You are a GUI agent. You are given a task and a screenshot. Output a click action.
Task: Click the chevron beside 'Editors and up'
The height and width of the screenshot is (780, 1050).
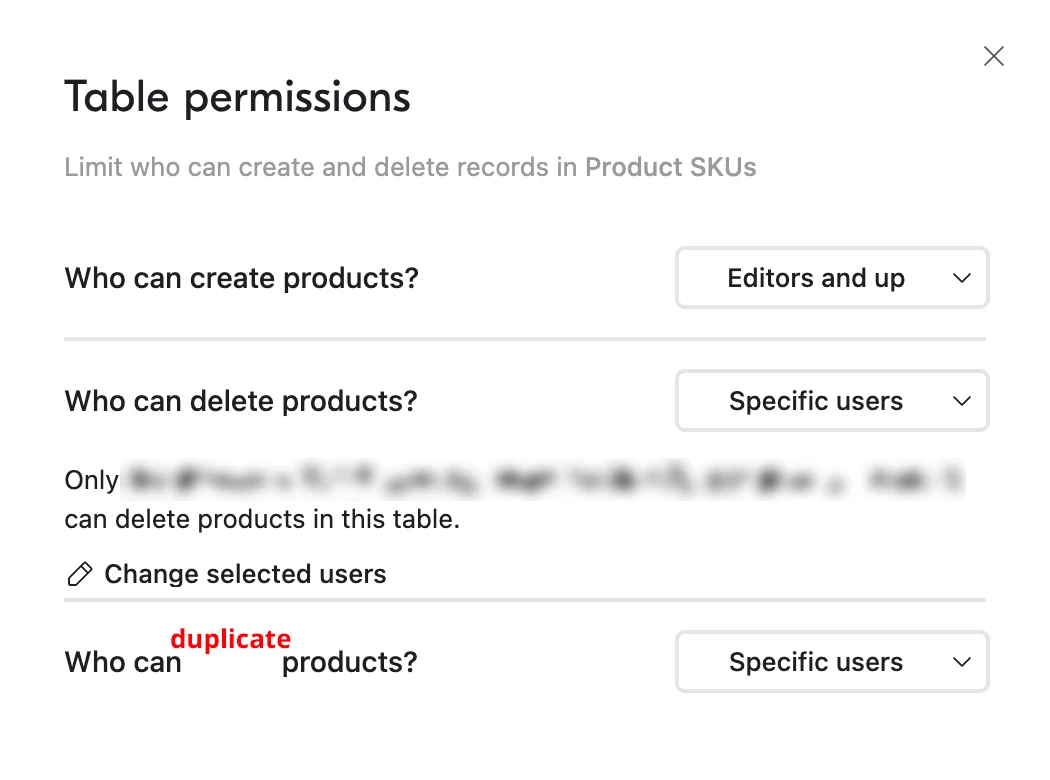tap(962, 278)
